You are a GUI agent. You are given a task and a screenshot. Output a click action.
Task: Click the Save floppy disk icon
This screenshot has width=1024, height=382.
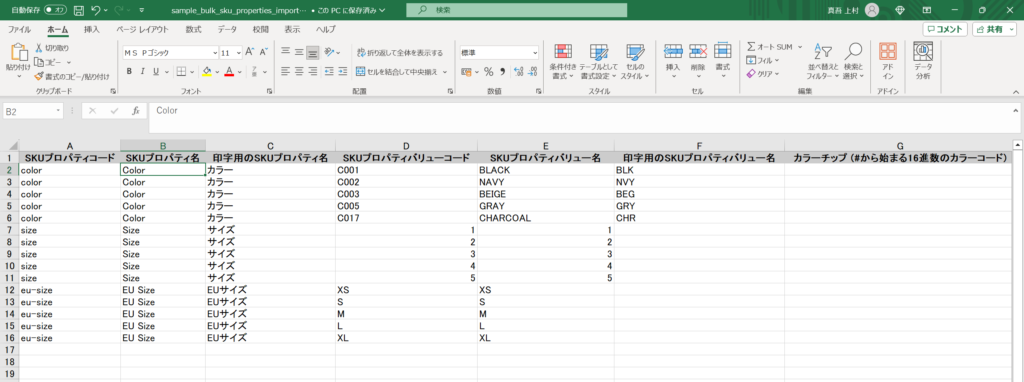click(79, 10)
